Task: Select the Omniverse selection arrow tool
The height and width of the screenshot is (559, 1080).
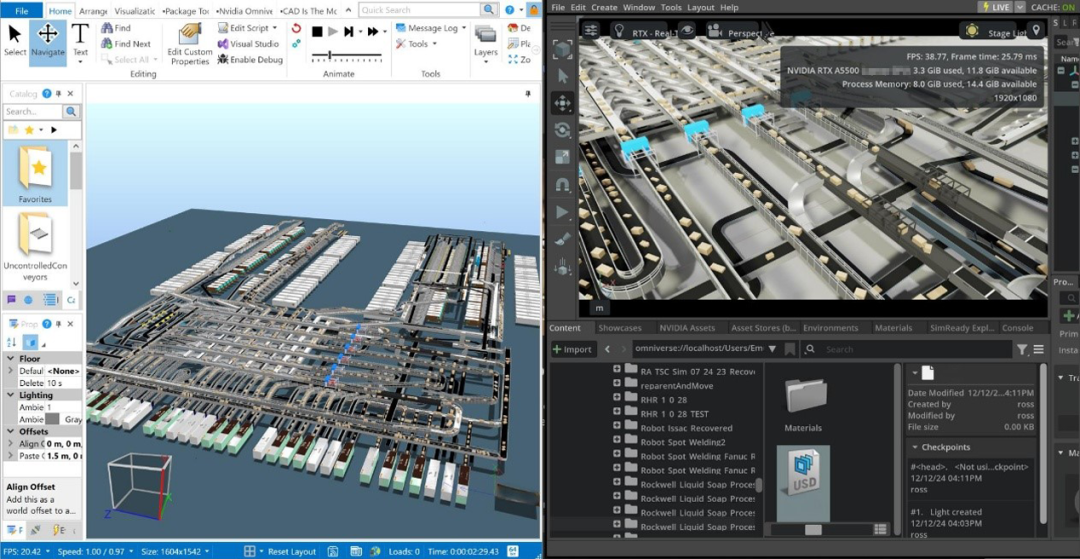Action: coord(562,76)
